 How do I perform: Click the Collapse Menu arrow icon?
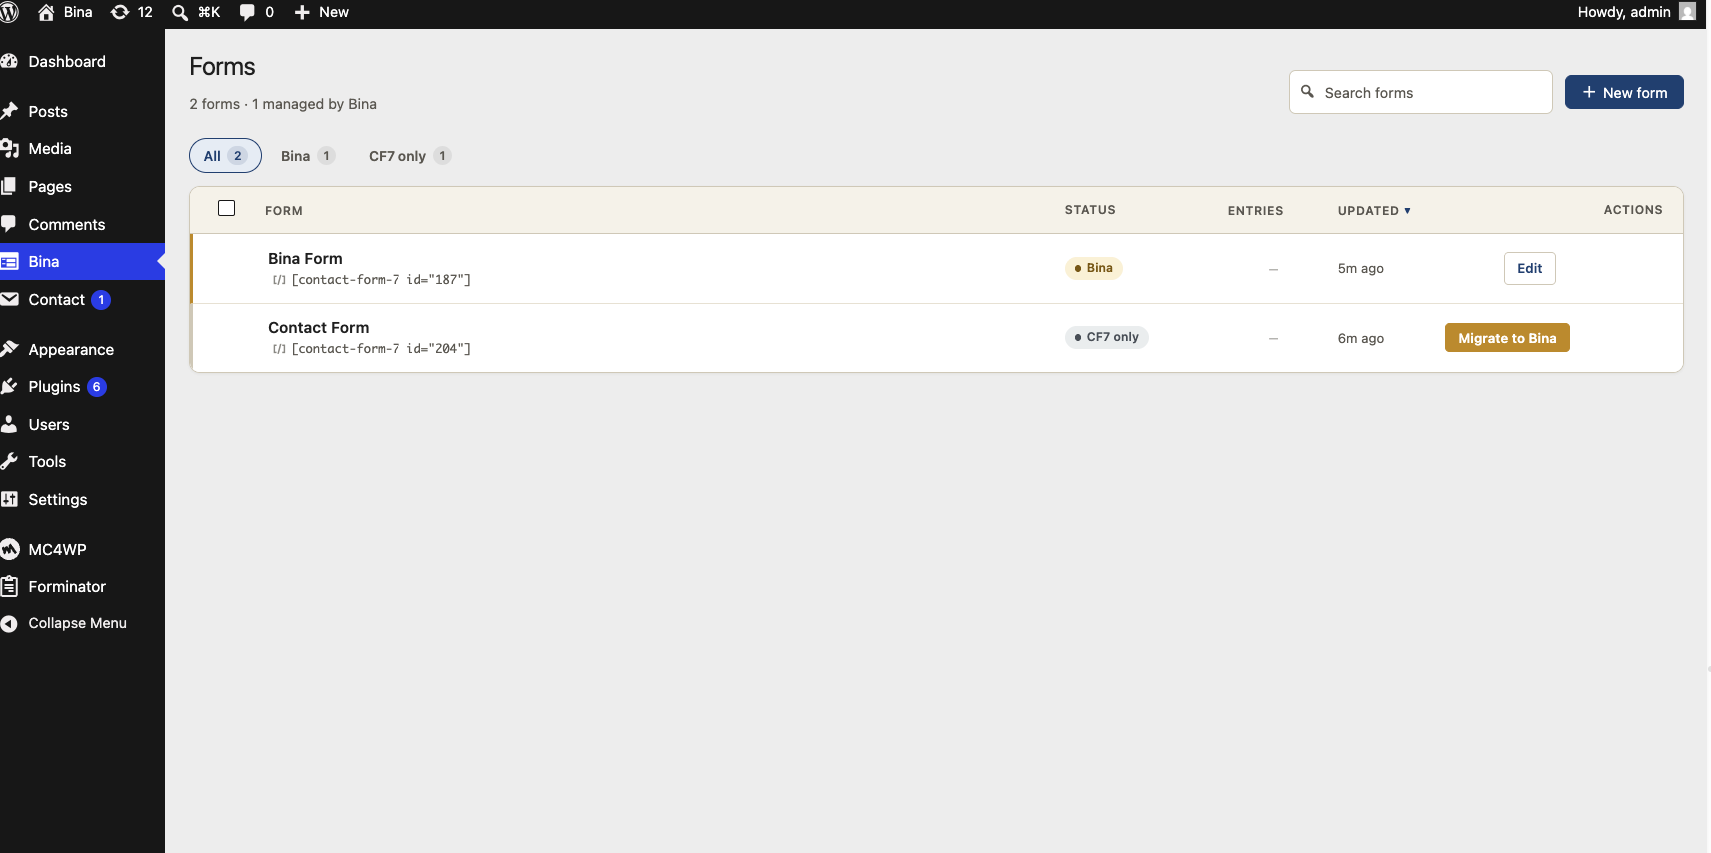click(10, 623)
